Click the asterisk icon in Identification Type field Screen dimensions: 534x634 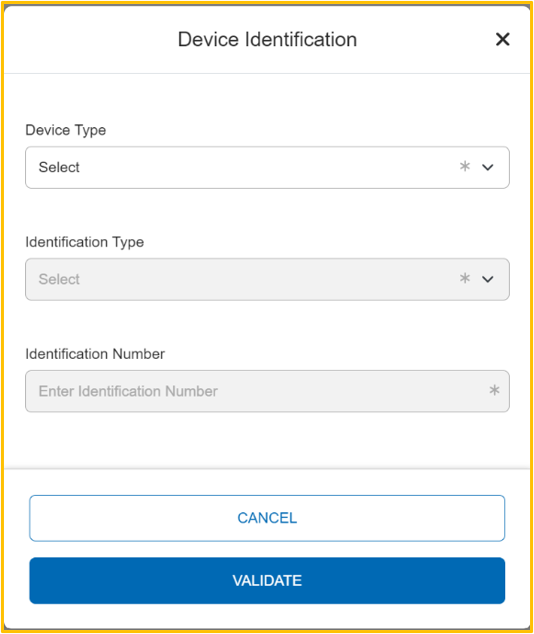pyautogui.click(x=465, y=278)
